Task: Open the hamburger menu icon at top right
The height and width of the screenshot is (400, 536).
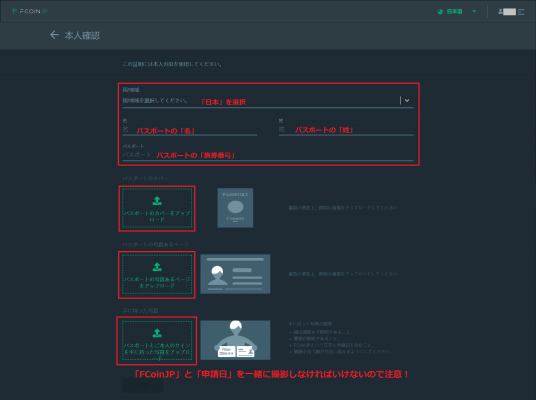Action: click(x=521, y=12)
